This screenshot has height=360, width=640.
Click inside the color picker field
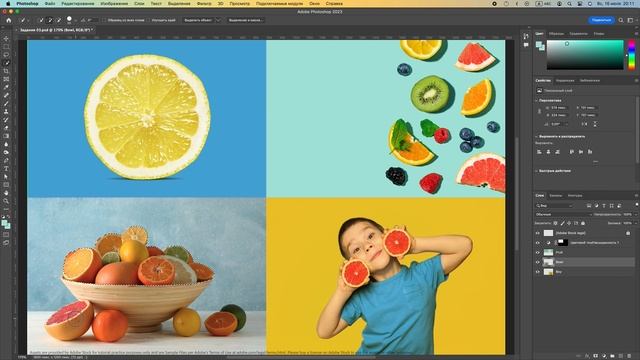(x=585, y=55)
